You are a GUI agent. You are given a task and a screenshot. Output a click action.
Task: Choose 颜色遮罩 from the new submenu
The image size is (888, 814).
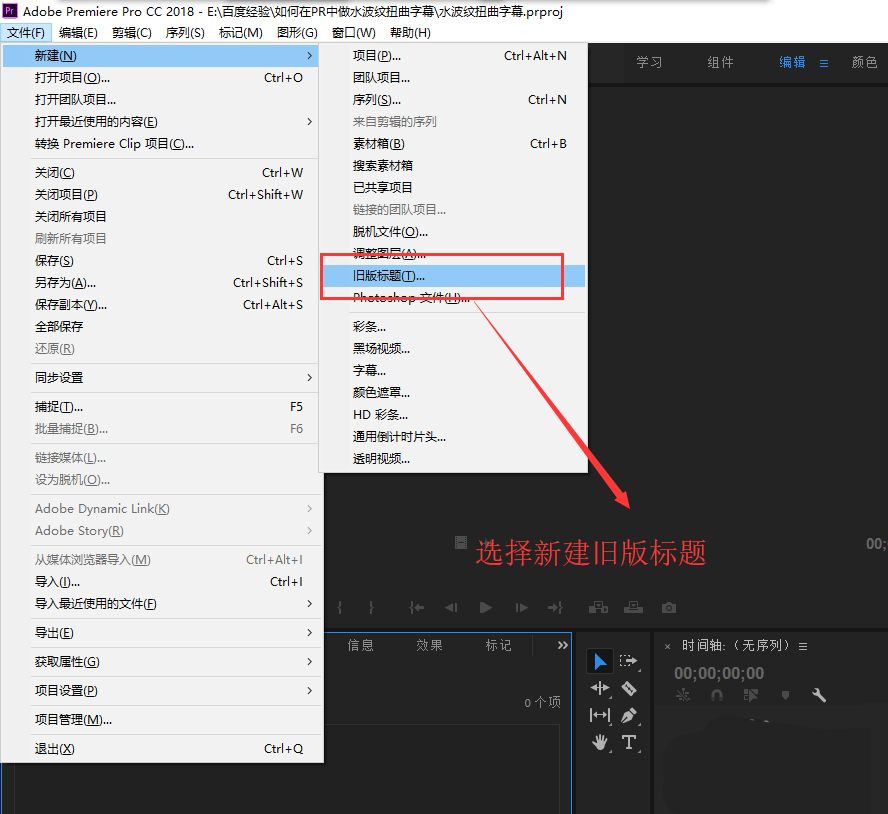(452, 393)
